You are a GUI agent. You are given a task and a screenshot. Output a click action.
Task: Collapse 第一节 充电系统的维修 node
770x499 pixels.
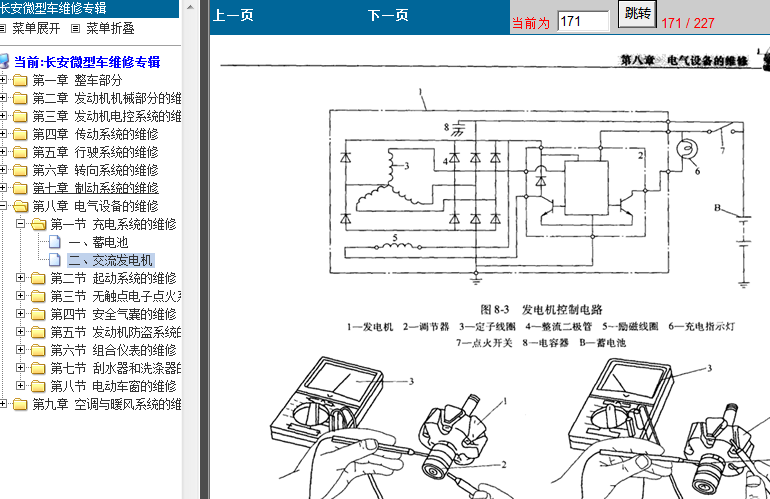(21, 223)
